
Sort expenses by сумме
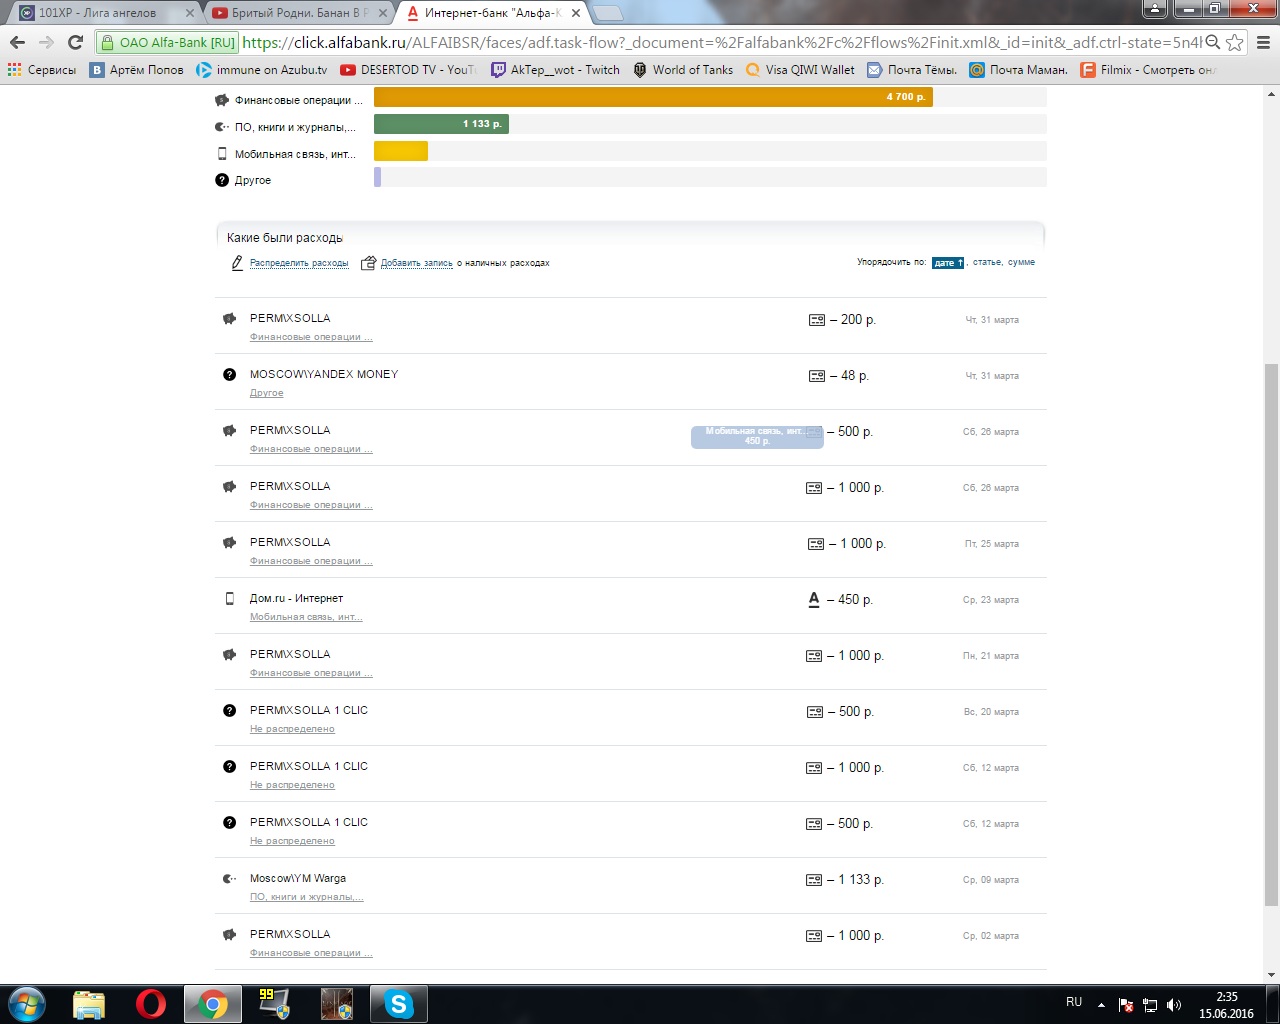(x=1021, y=262)
